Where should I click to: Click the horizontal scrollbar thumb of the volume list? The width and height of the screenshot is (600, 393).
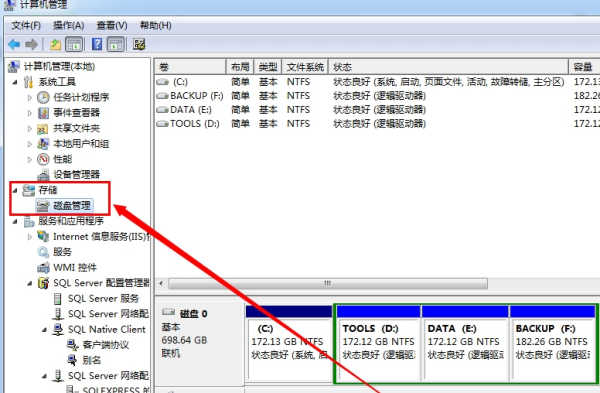(328, 284)
